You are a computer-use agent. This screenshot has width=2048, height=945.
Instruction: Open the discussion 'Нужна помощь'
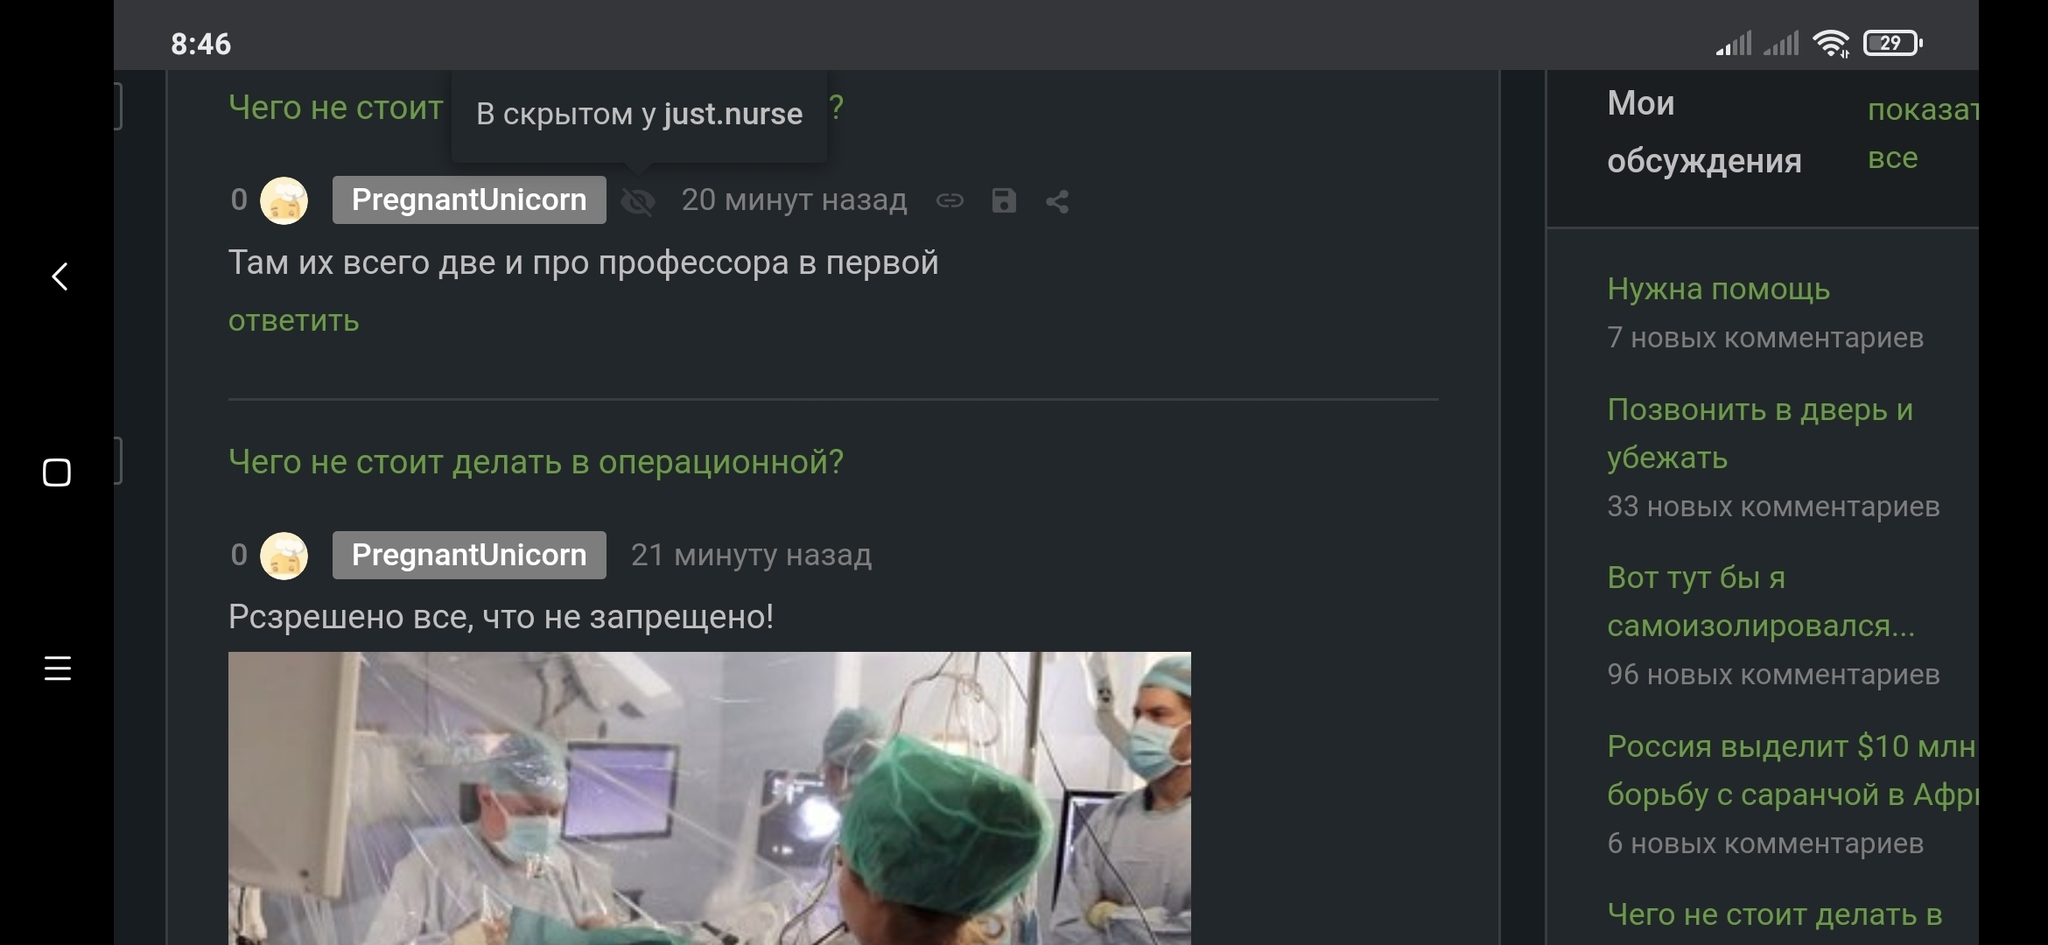tap(1718, 289)
